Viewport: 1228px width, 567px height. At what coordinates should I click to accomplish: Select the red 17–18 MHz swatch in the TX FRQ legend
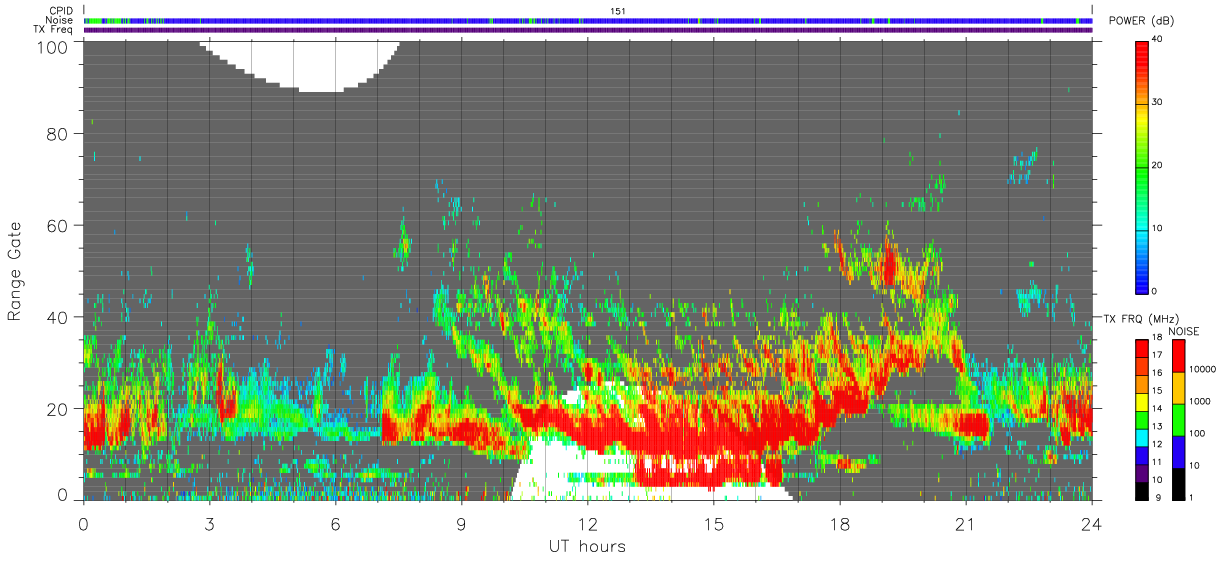click(1142, 348)
